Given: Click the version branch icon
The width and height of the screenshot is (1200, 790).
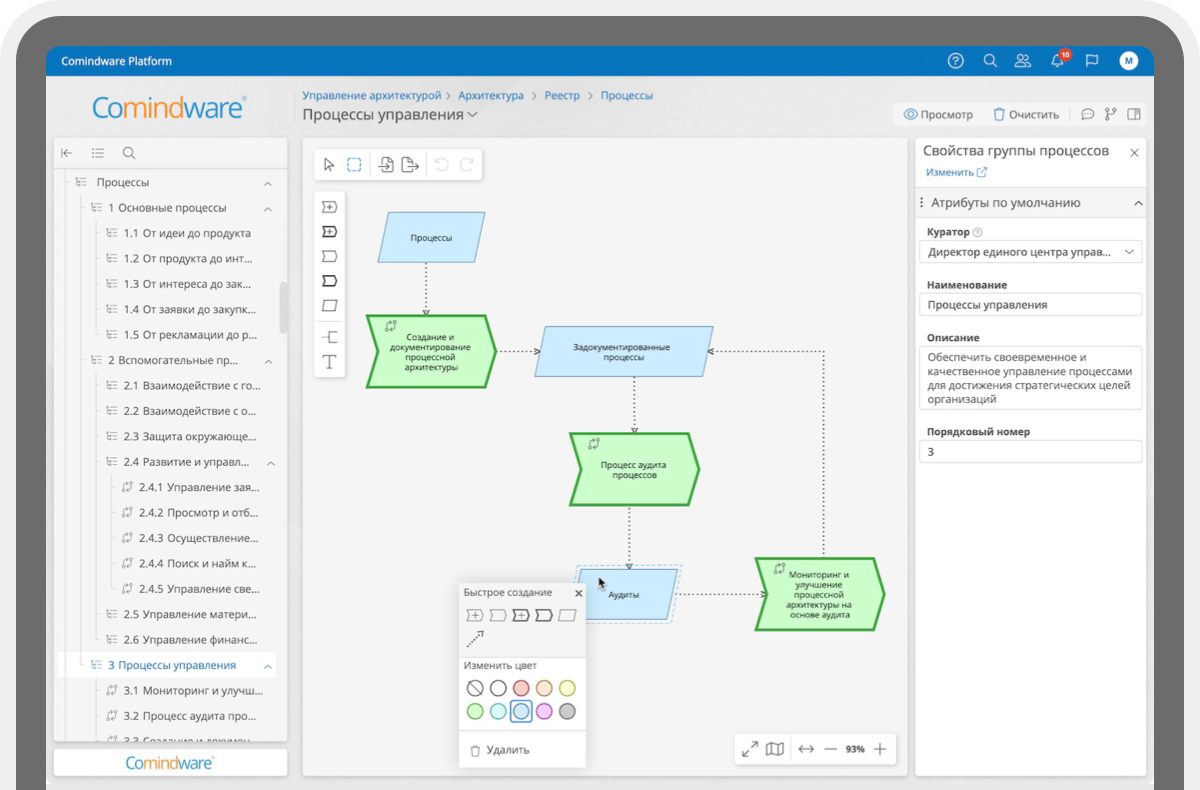Looking at the screenshot, I should click(1110, 114).
